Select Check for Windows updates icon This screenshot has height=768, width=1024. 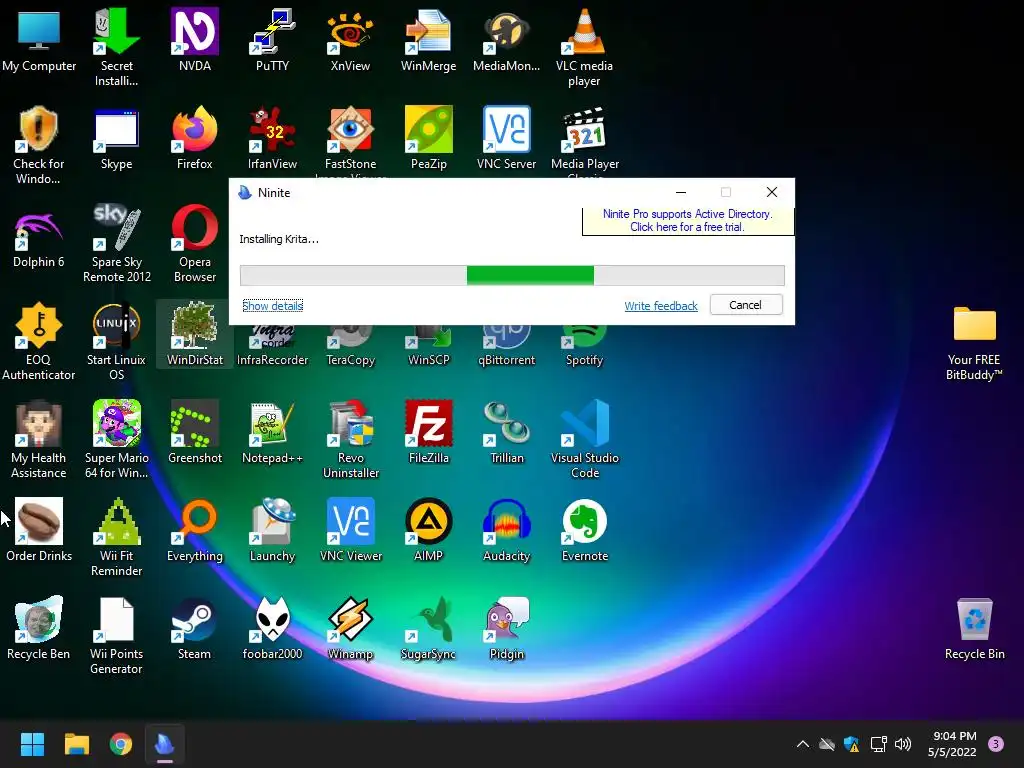point(39,146)
